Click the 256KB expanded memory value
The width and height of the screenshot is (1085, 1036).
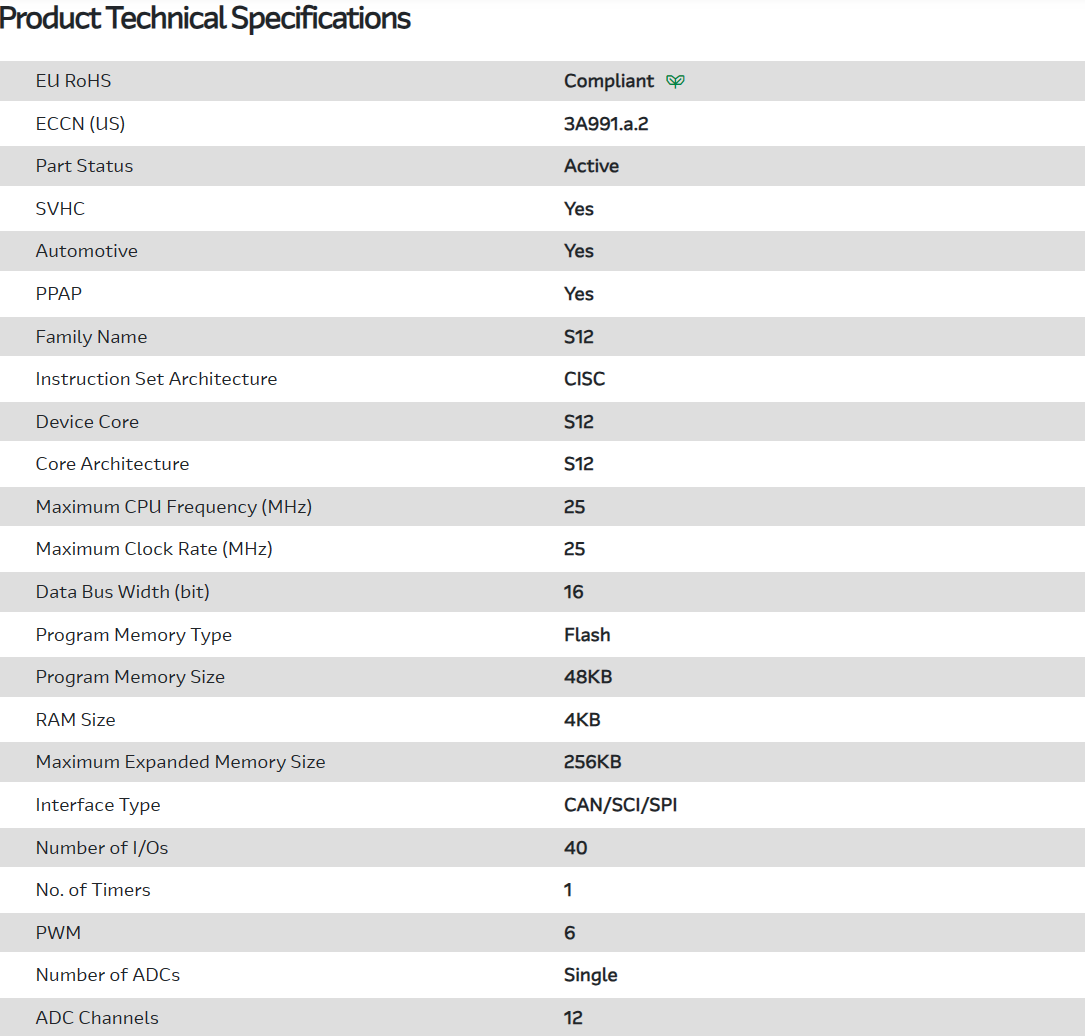point(592,762)
